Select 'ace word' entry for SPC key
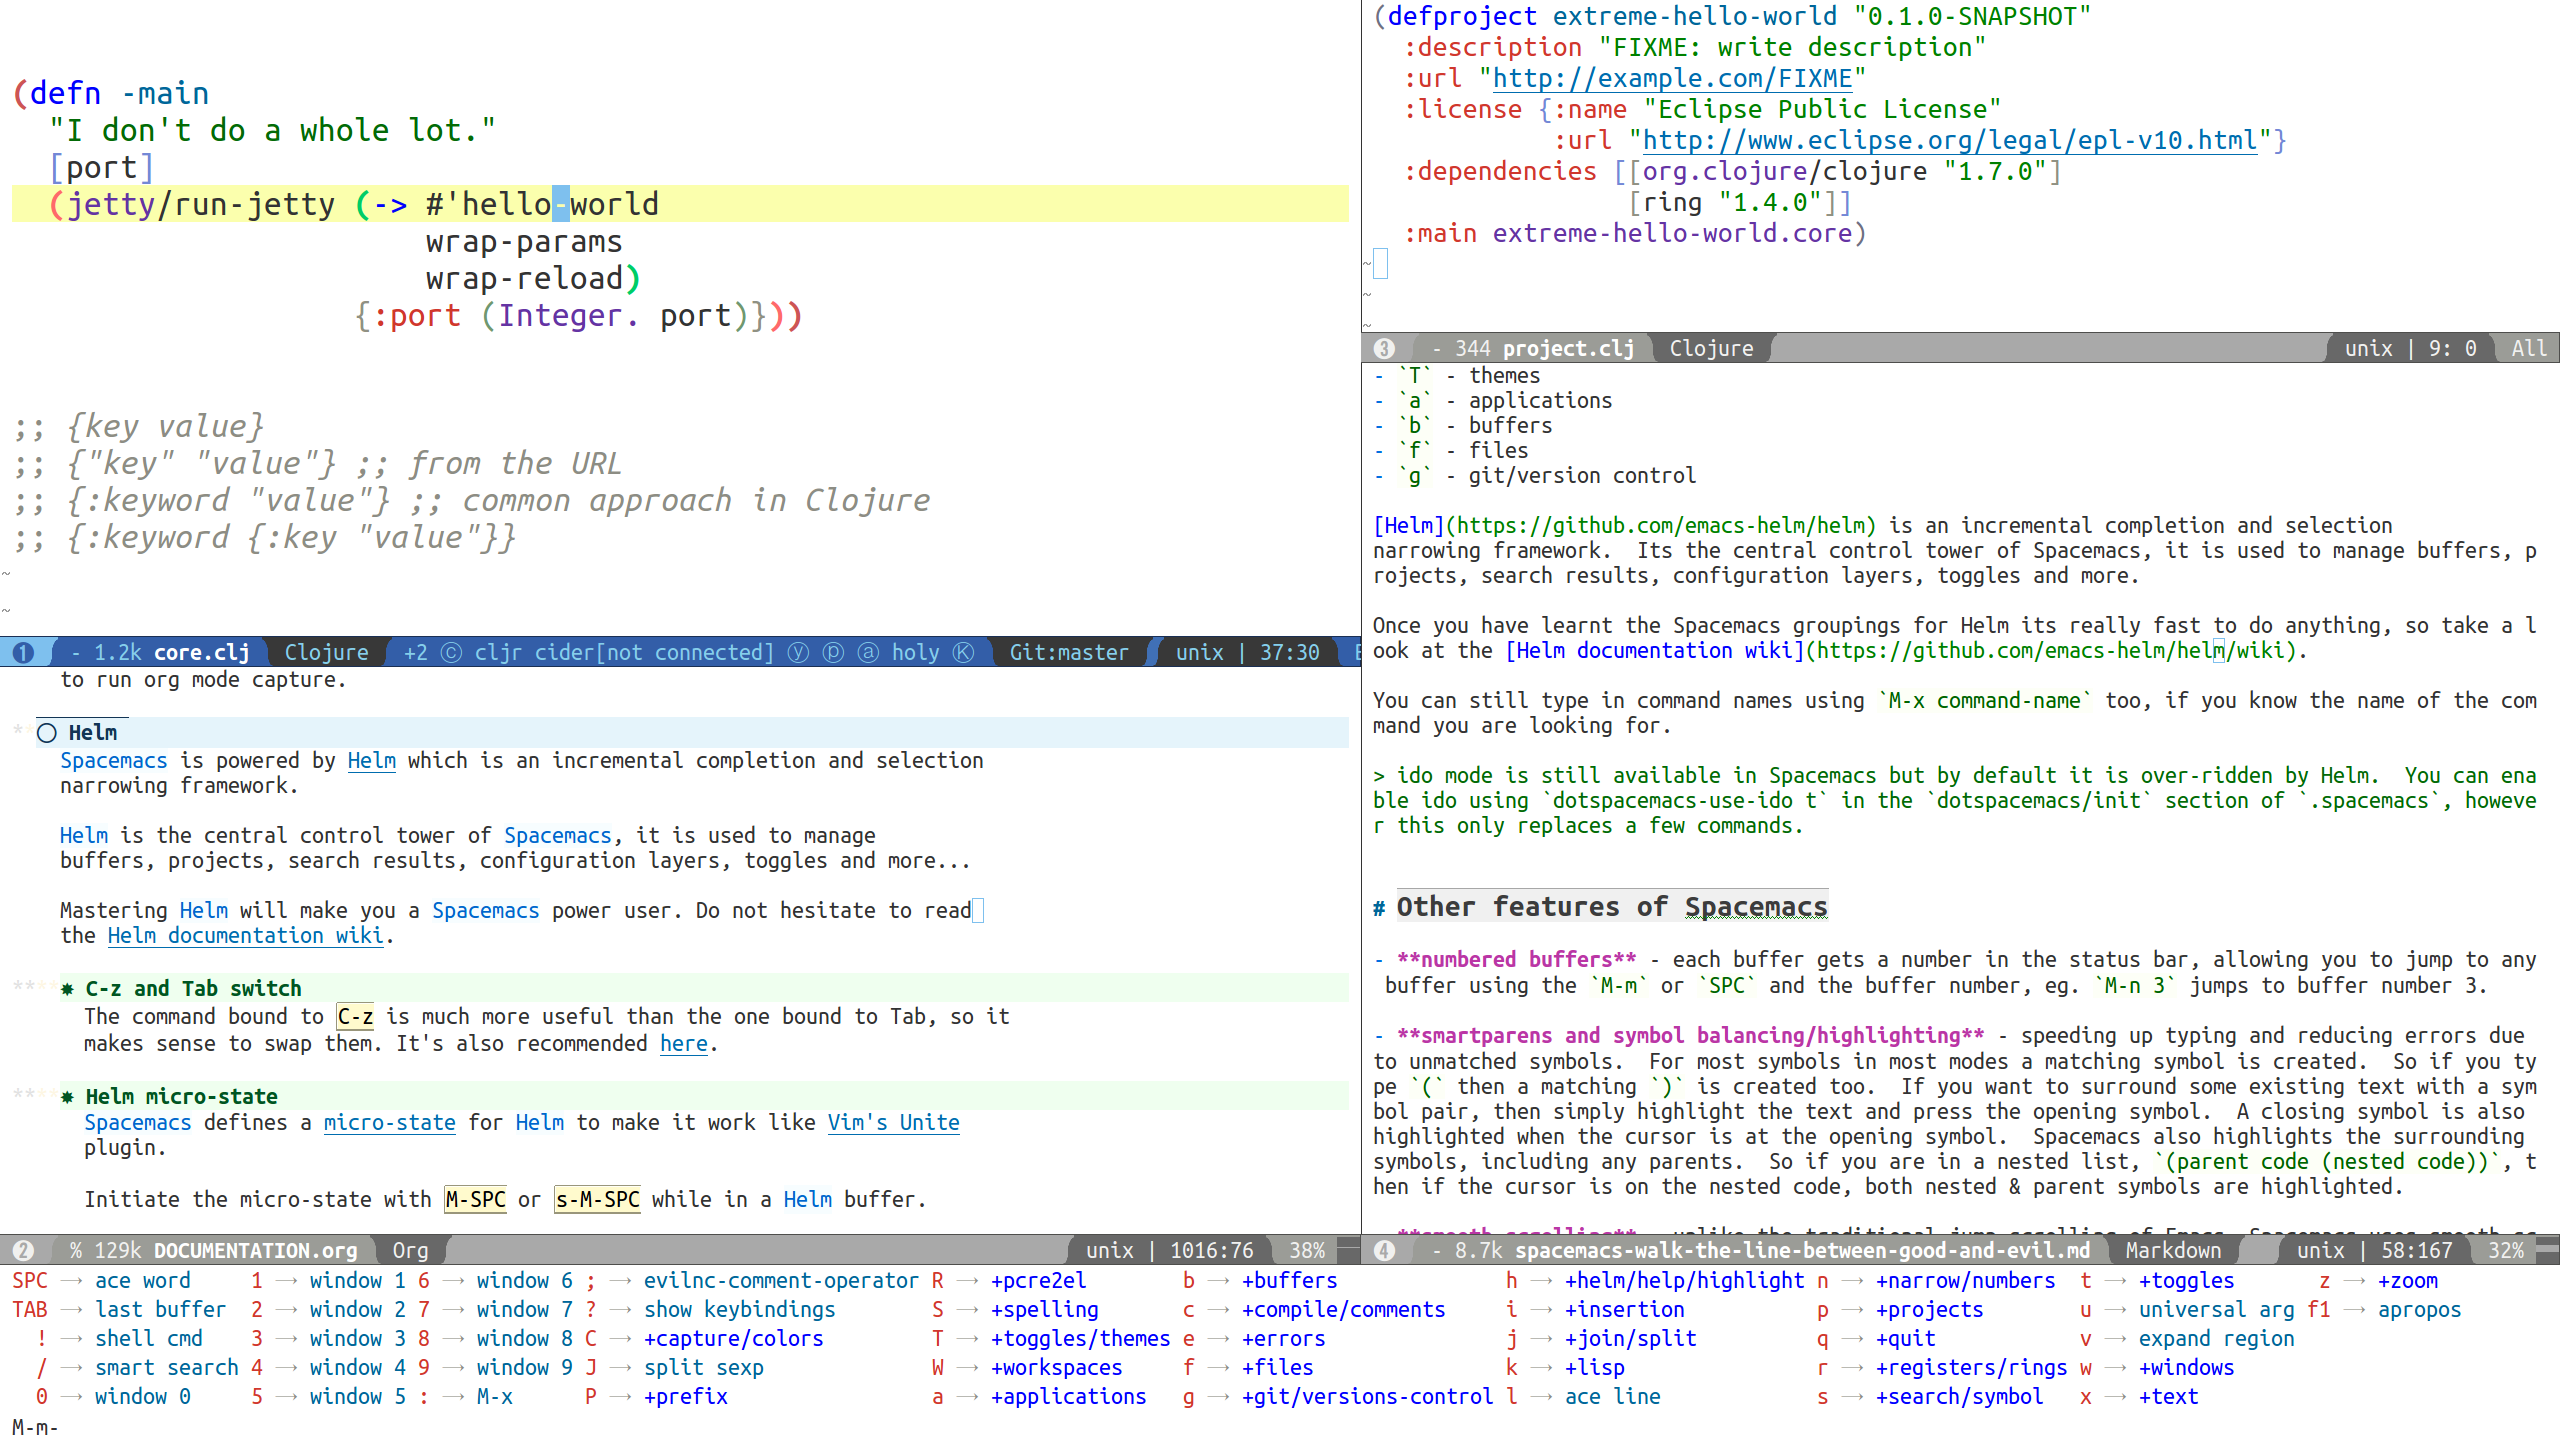Image resolution: width=2560 pixels, height=1440 pixels. click(x=142, y=1281)
